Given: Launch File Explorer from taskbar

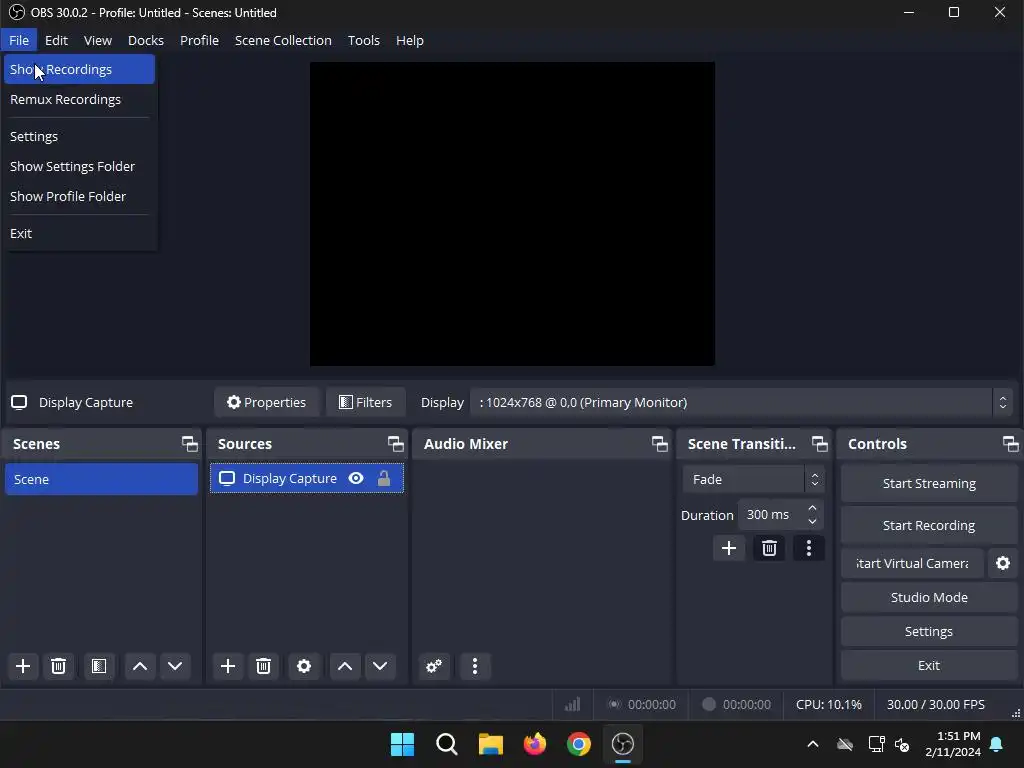Looking at the screenshot, I should point(490,744).
